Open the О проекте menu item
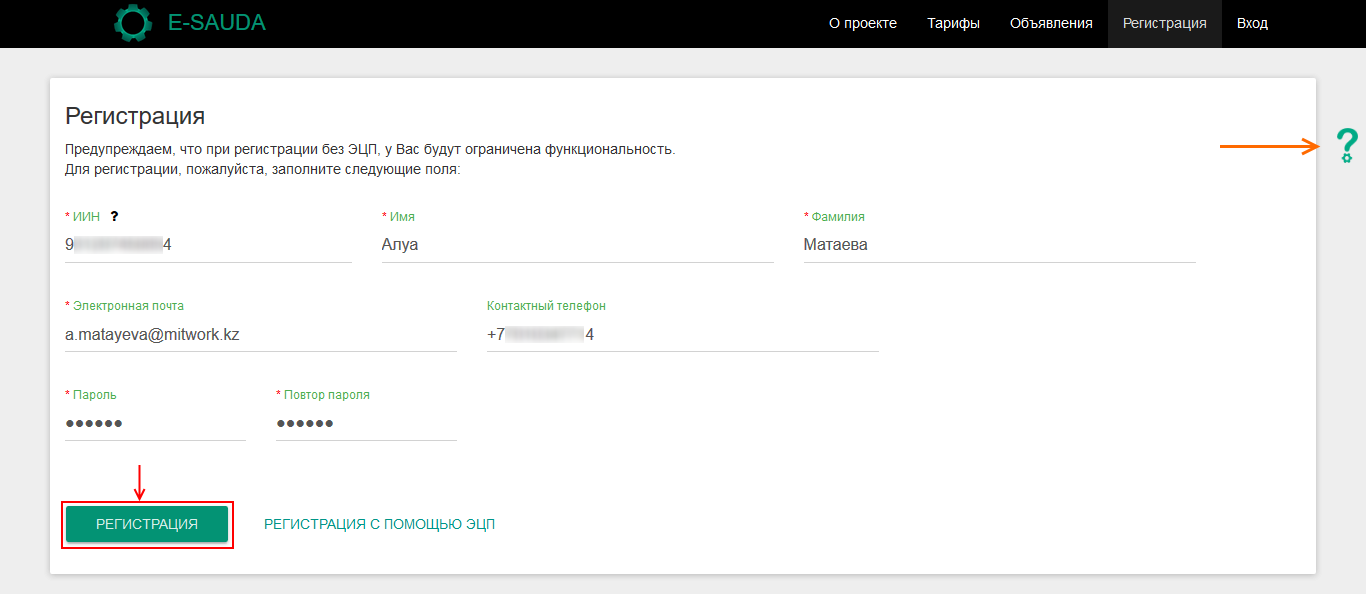1366x594 pixels. [863, 23]
